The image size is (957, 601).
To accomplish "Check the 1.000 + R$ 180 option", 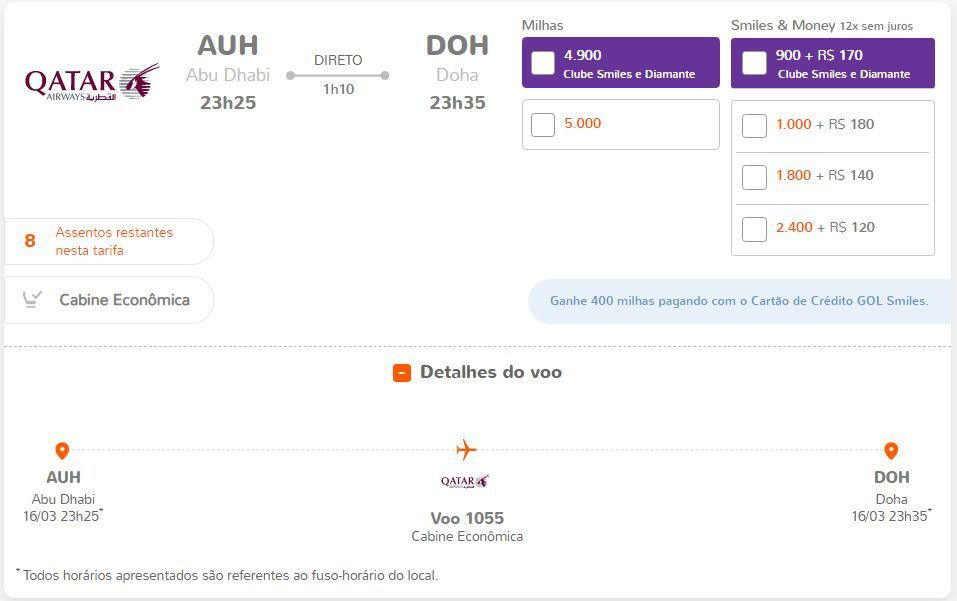I will coord(754,126).
